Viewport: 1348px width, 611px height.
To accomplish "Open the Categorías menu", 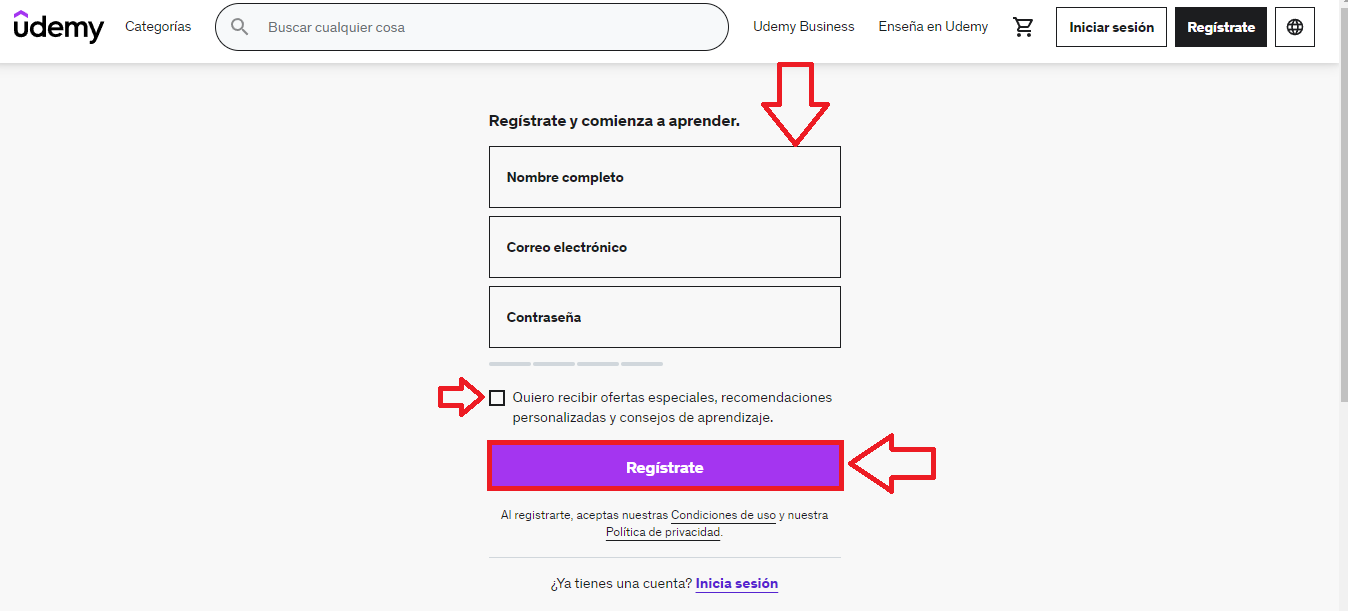I will 157,27.
